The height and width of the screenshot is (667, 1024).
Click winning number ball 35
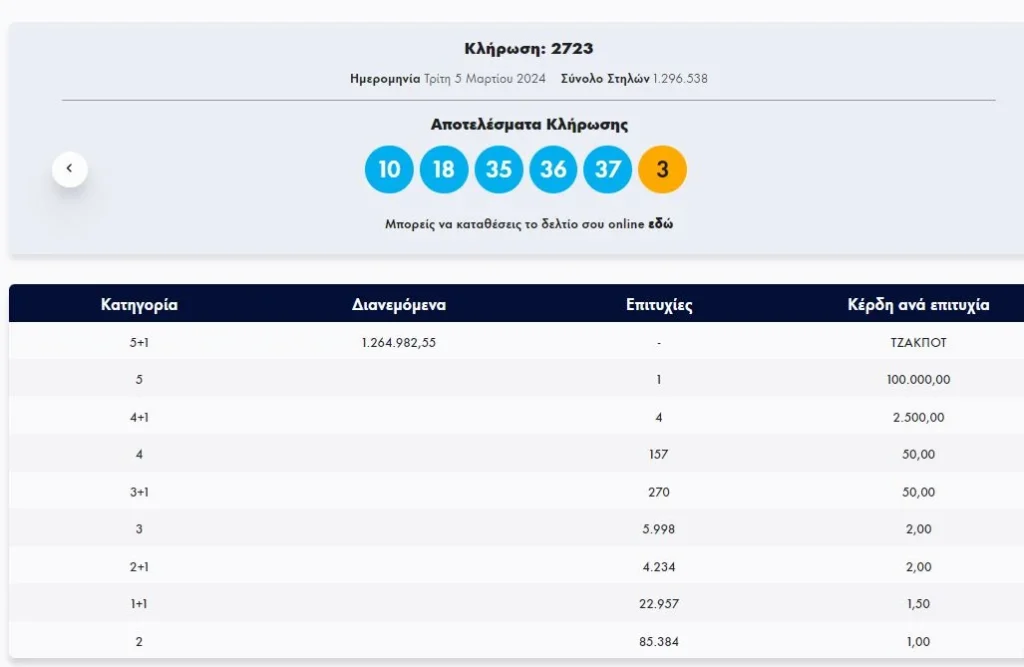pyautogui.click(x=498, y=169)
